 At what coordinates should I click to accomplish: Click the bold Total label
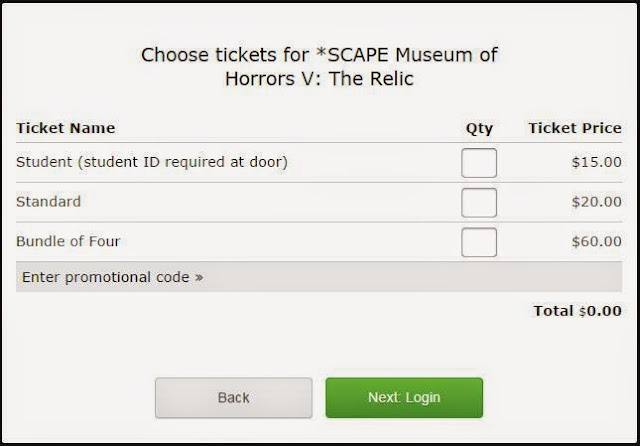click(x=553, y=311)
